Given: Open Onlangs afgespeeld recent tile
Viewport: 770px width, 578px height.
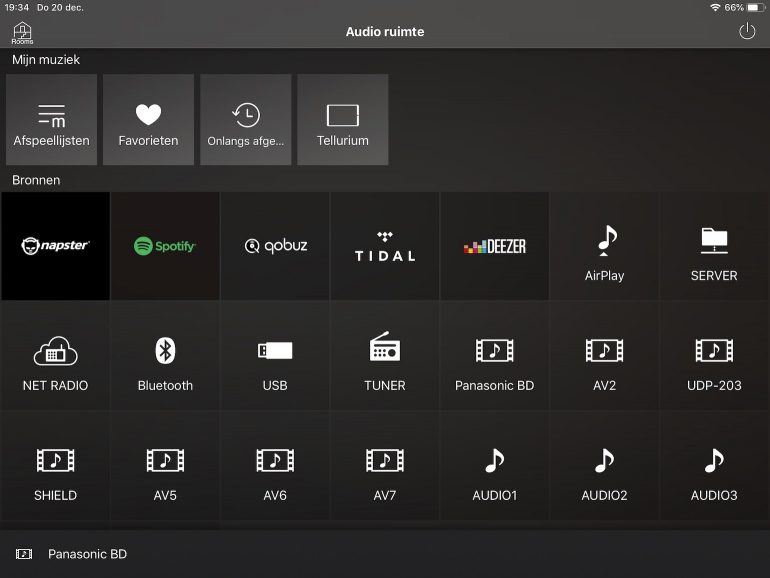Looking at the screenshot, I should [x=245, y=120].
